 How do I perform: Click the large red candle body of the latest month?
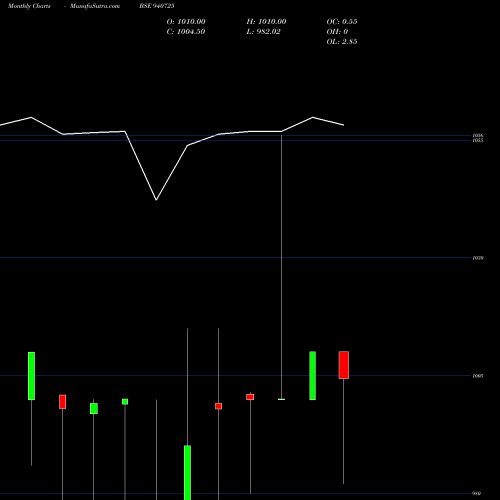point(344,365)
